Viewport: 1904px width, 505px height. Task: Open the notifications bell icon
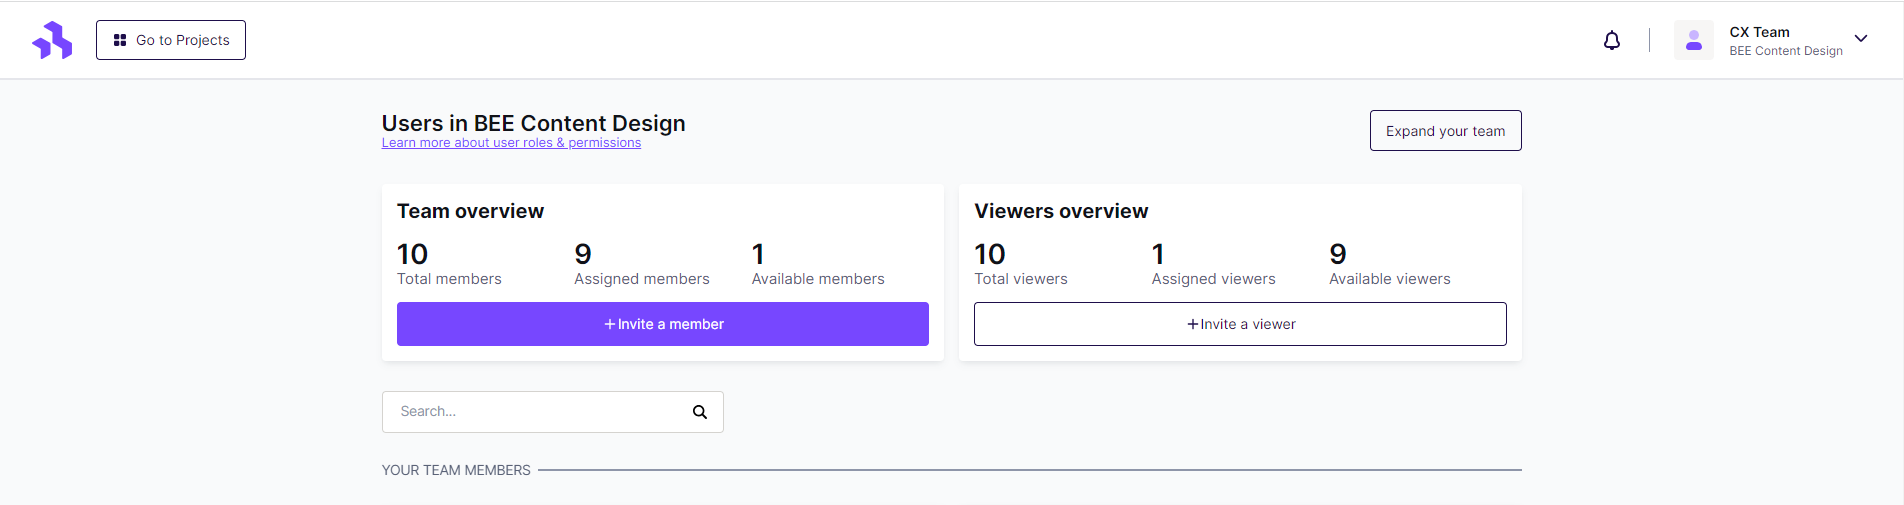point(1612,40)
